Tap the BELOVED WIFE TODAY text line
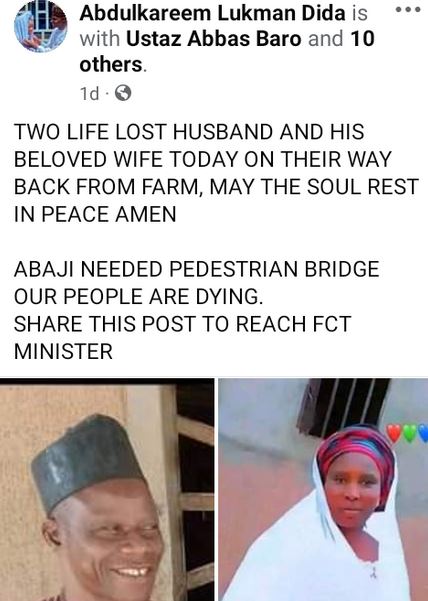Image resolution: width=428 pixels, height=601 pixels. click(x=203, y=159)
